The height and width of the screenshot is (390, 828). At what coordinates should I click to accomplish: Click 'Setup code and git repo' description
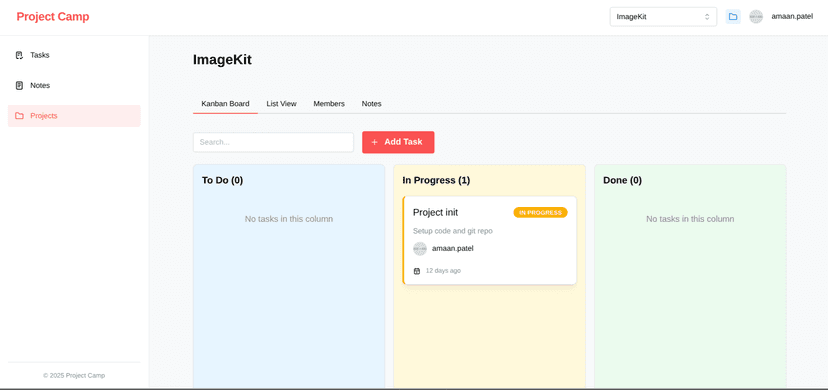[453, 231]
